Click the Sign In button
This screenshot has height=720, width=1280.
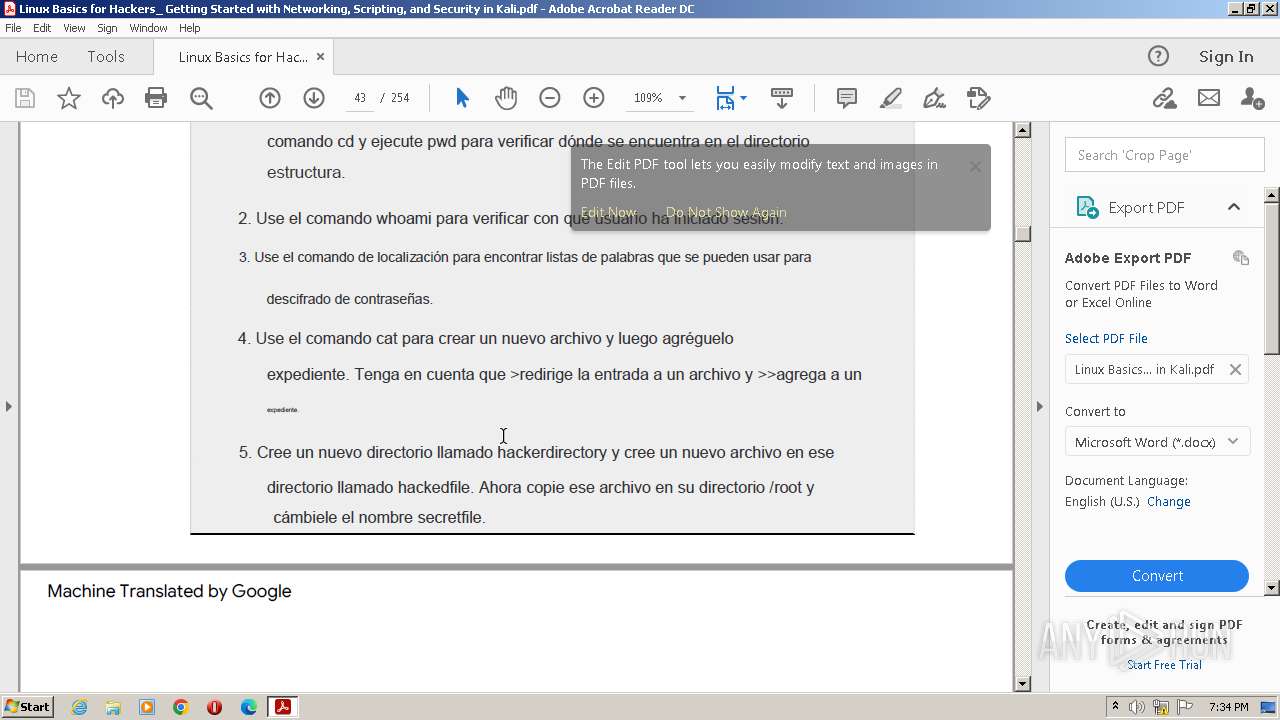[1226, 57]
